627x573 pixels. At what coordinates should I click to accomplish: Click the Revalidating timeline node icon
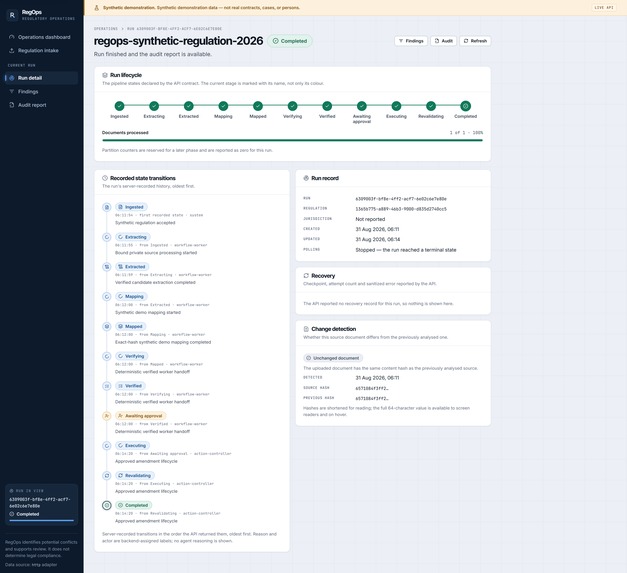[x=107, y=475]
